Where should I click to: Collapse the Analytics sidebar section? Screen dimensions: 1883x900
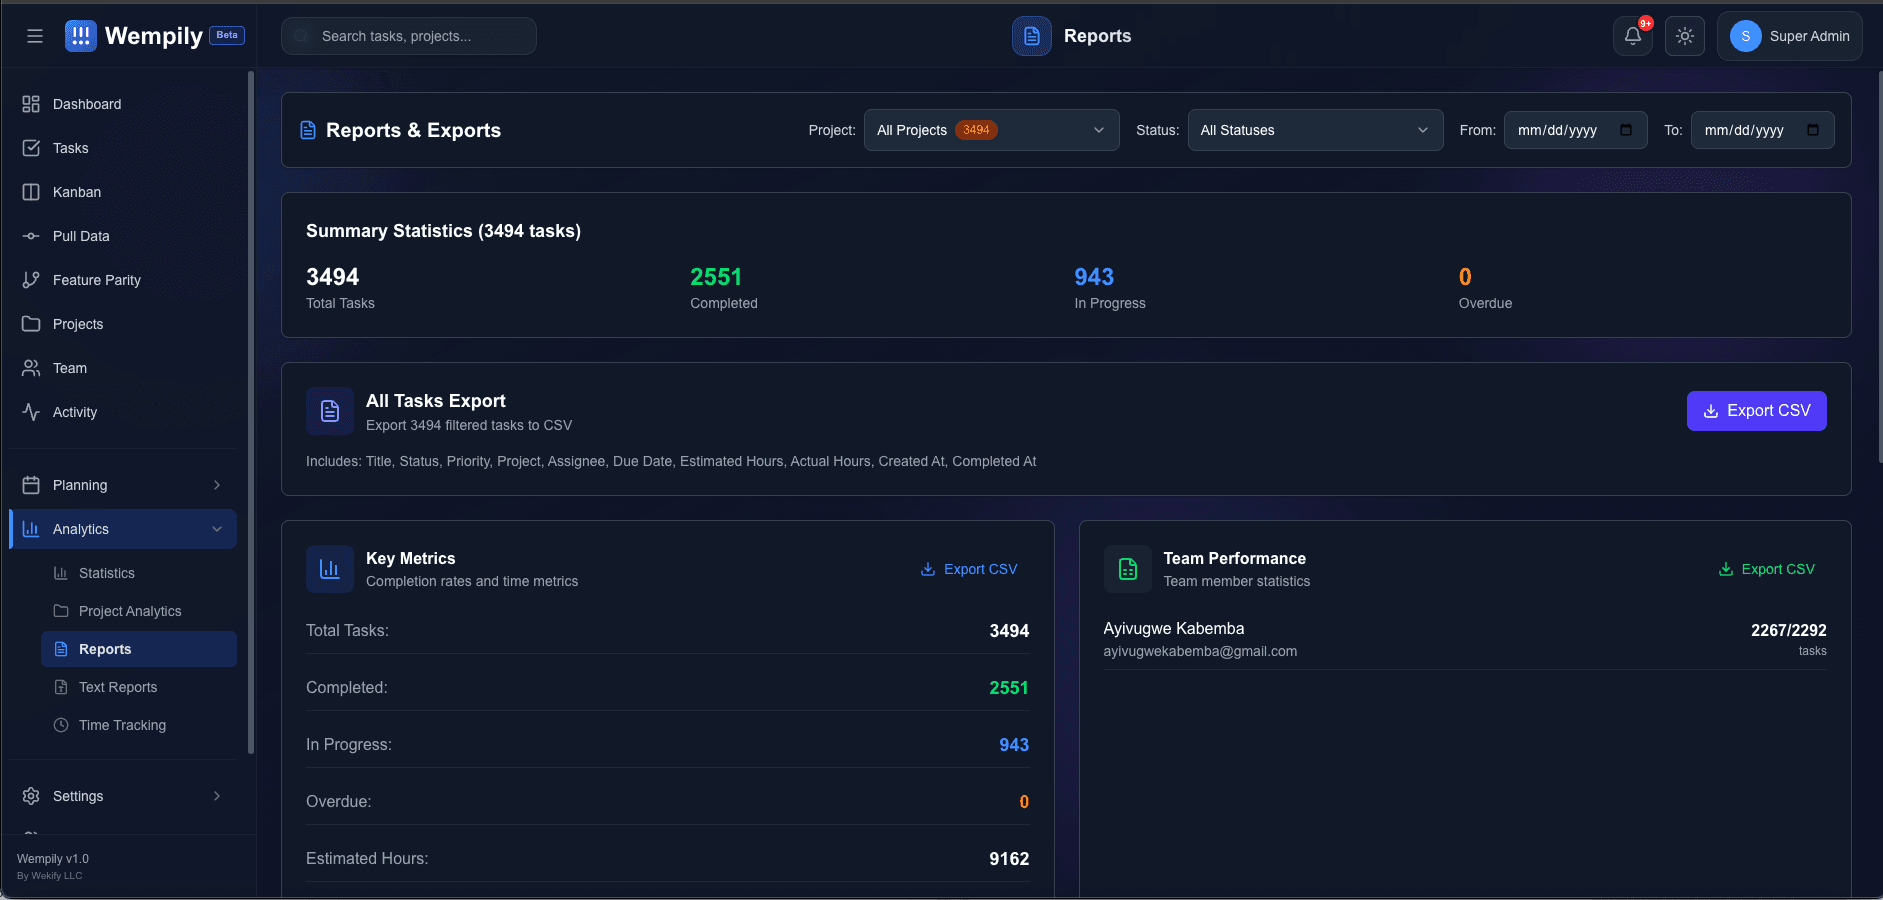pos(122,529)
